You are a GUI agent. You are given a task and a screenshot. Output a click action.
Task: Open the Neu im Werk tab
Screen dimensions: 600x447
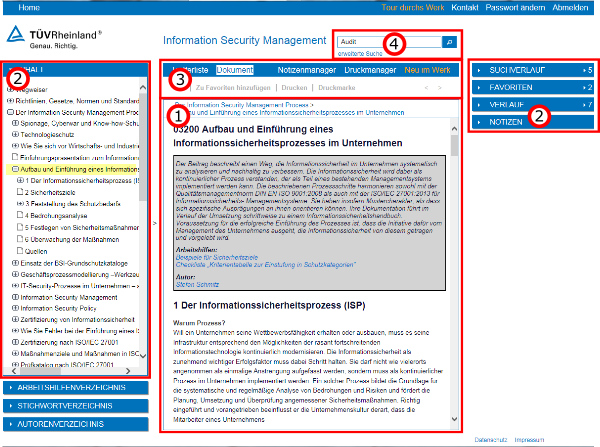tap(427, 70)
